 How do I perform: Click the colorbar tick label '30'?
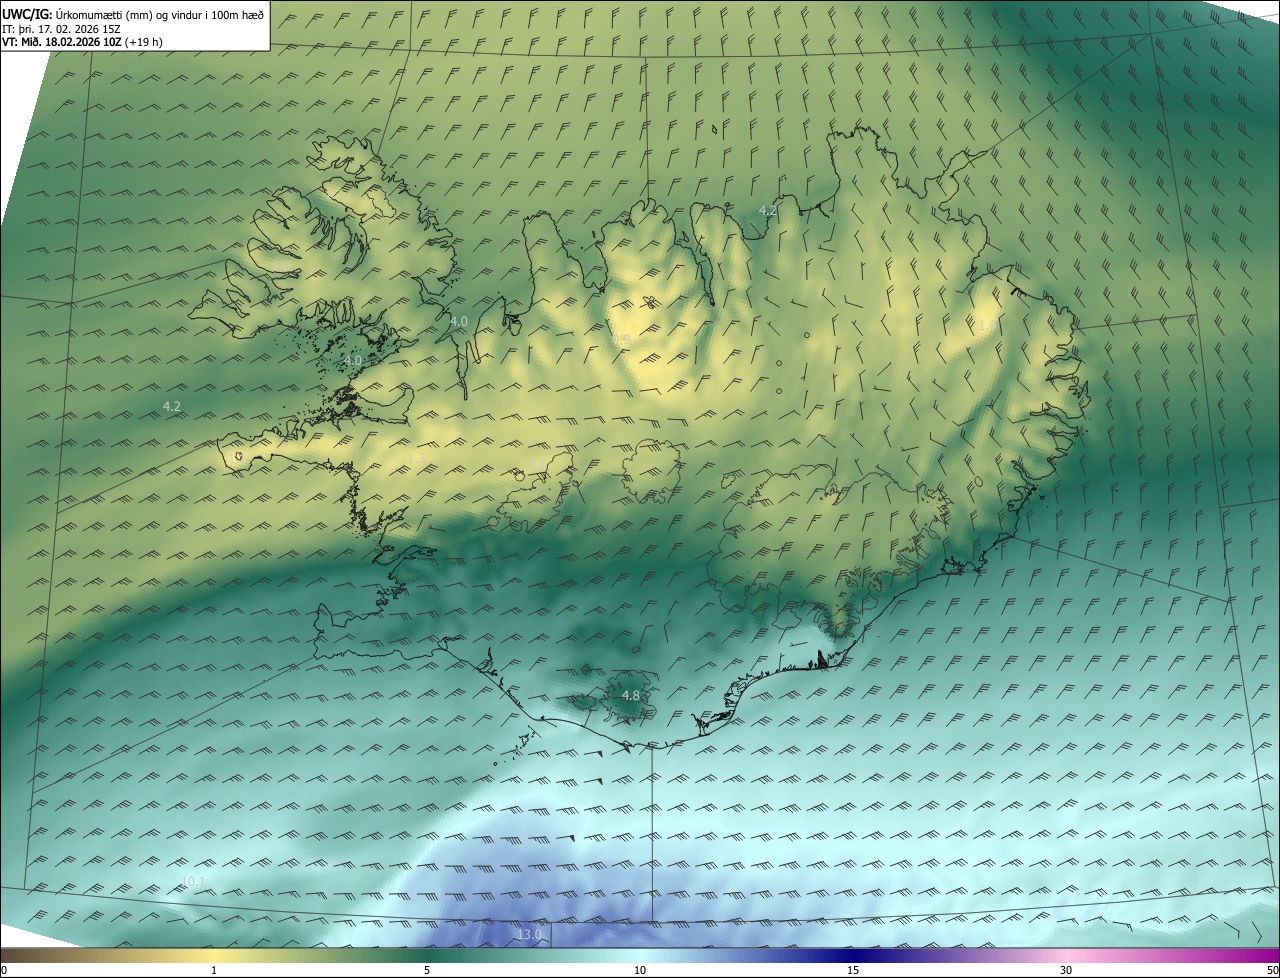[1066, 970]
